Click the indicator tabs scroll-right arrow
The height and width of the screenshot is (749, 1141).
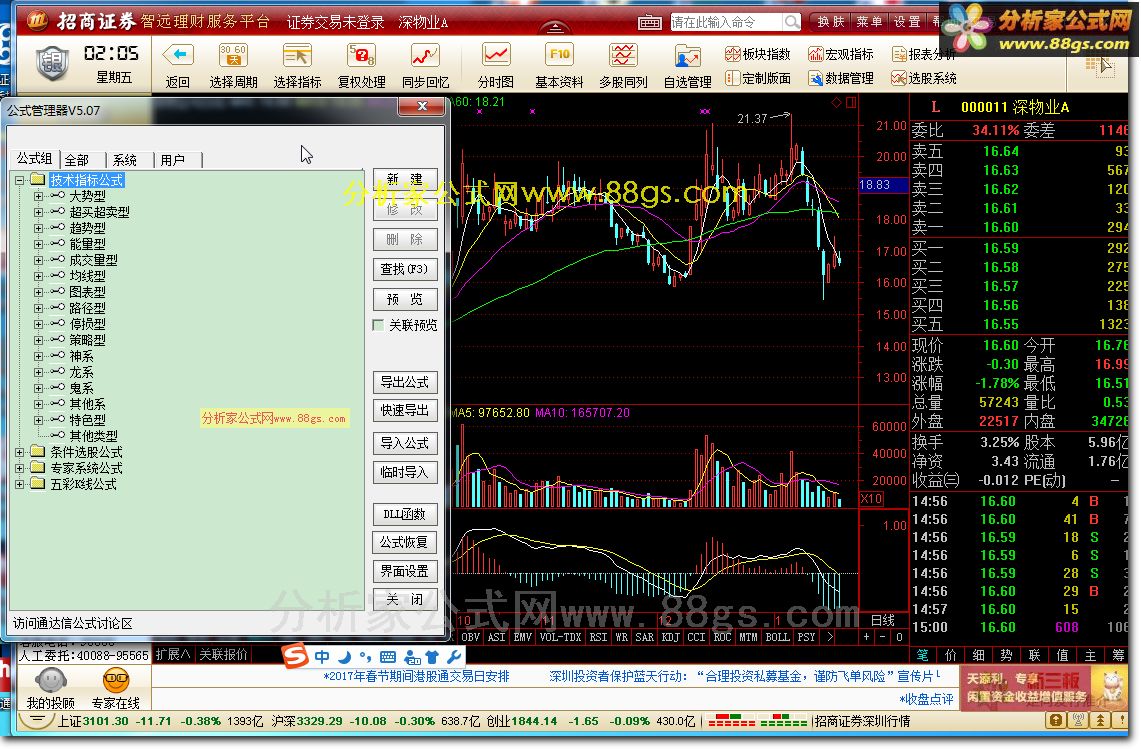[830, 637]
